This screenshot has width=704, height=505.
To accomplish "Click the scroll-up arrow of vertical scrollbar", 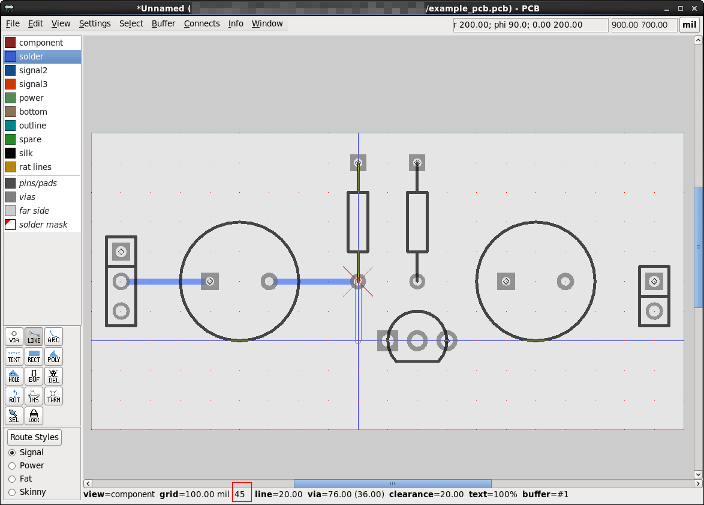I will (x=698, y=40).
